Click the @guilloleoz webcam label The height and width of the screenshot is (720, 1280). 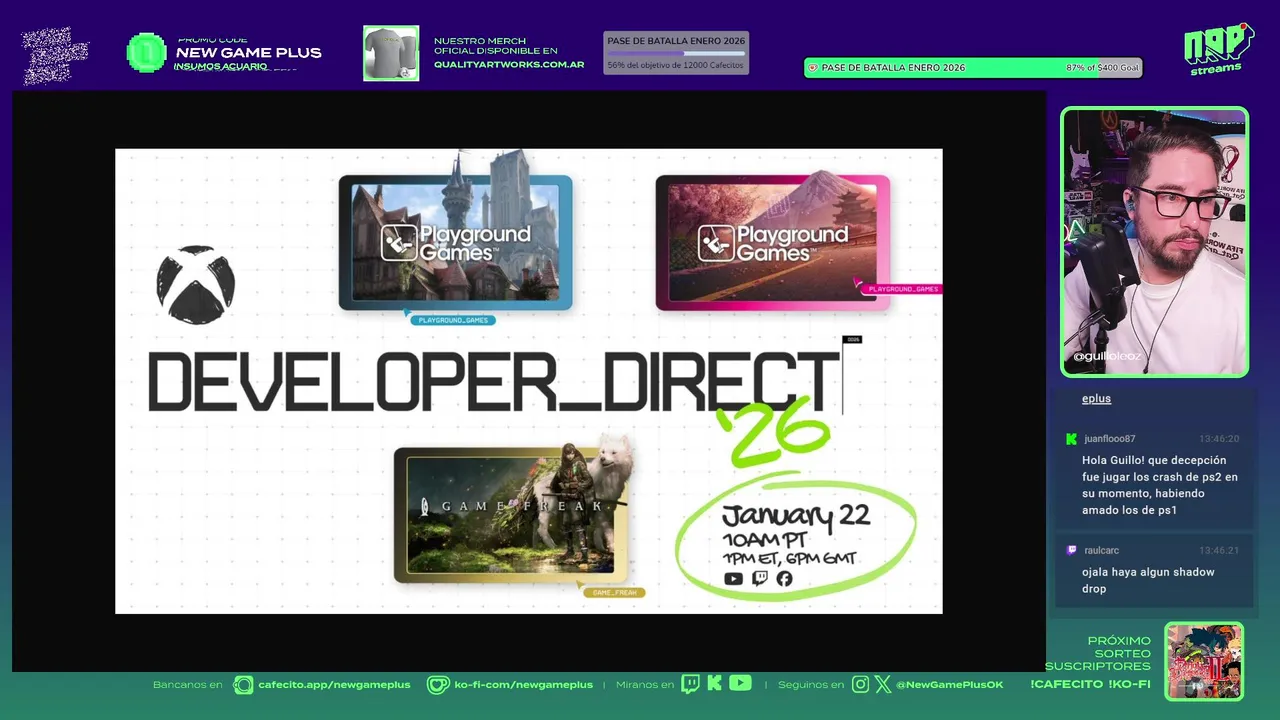(1107, 356)
